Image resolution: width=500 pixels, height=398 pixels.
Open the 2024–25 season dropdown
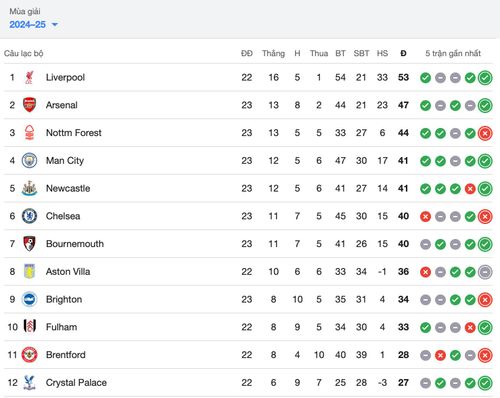tap(33, 24)
